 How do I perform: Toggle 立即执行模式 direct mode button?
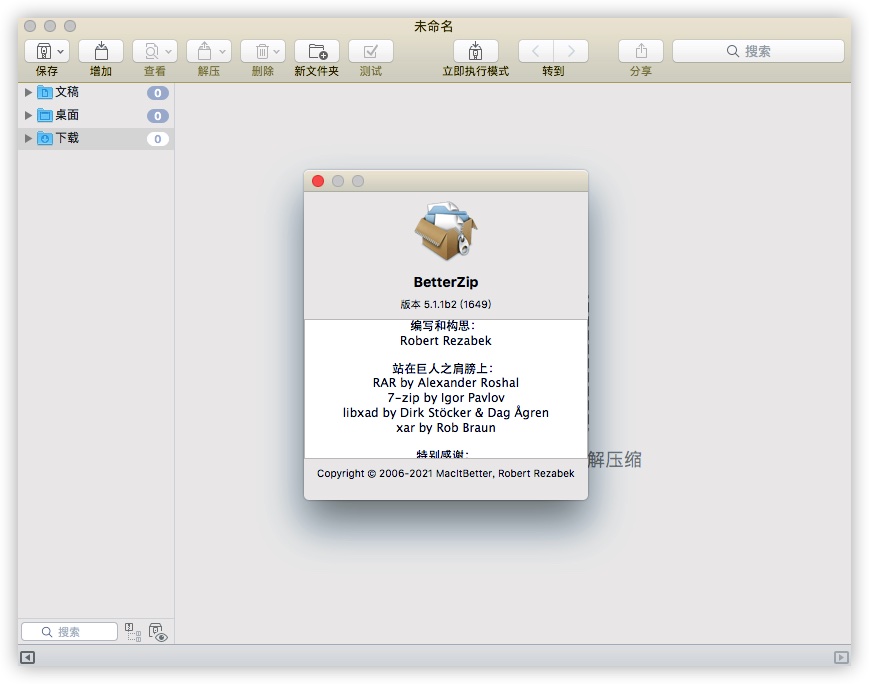(476, 51)
